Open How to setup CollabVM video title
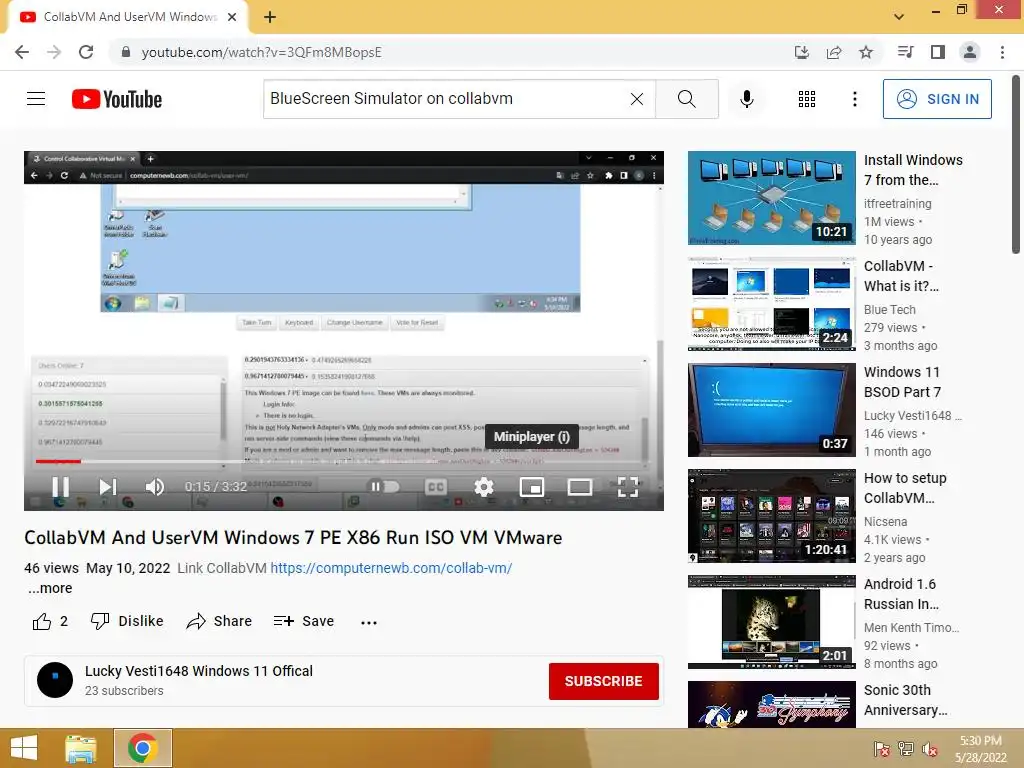Image resolution: width=1024 pixels, height=768 pixels. [x=905, y=488]
